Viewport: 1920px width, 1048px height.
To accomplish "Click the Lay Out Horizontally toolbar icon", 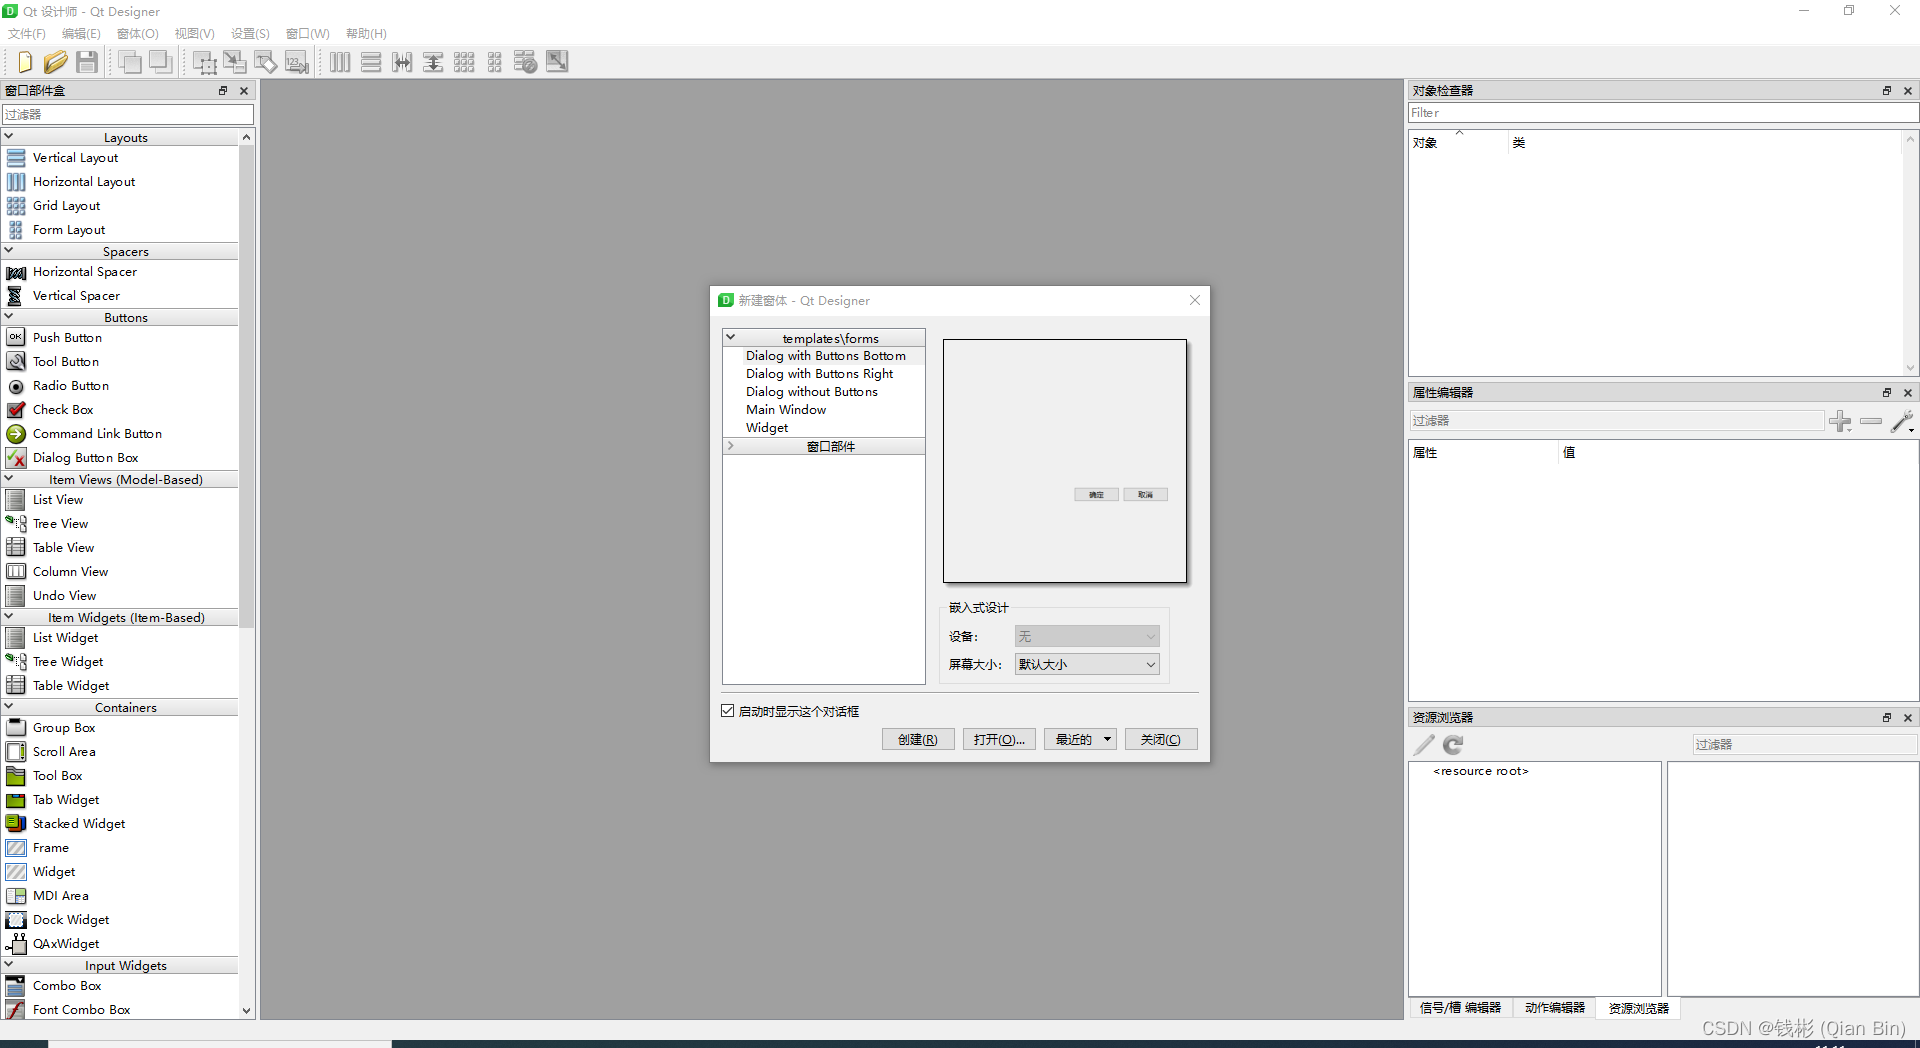I will tap(340, 62).
